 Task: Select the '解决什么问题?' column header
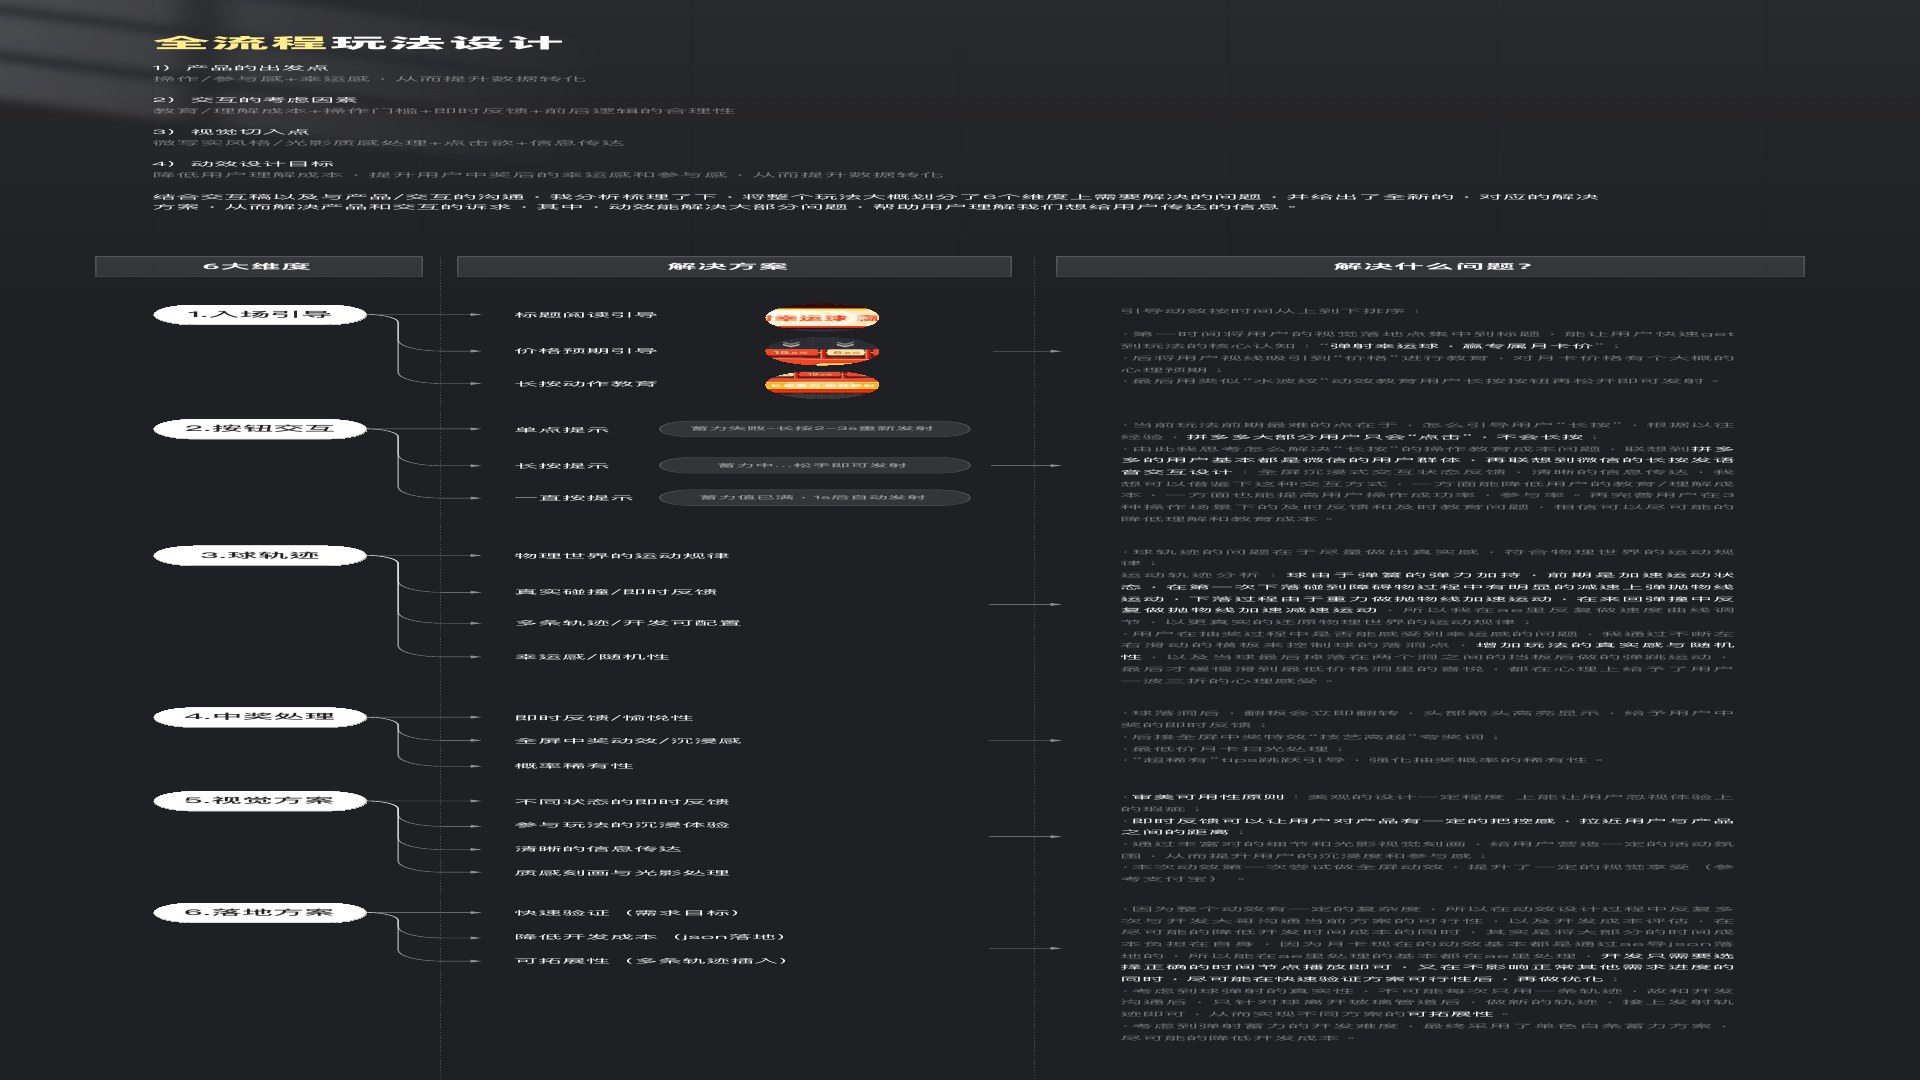(1430, 266)
